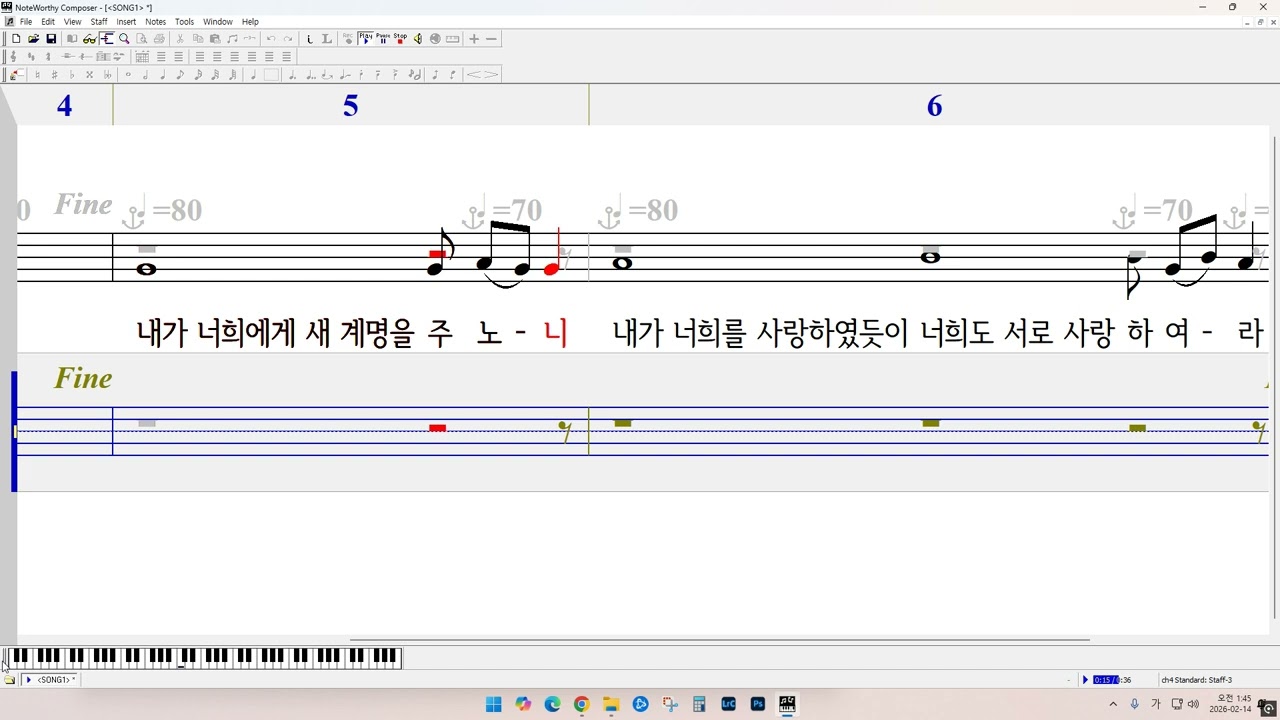Screen dimensions: 1280x720
Task: Open the lyrics 'L' editor icon
Action: [x=326, y=39]
